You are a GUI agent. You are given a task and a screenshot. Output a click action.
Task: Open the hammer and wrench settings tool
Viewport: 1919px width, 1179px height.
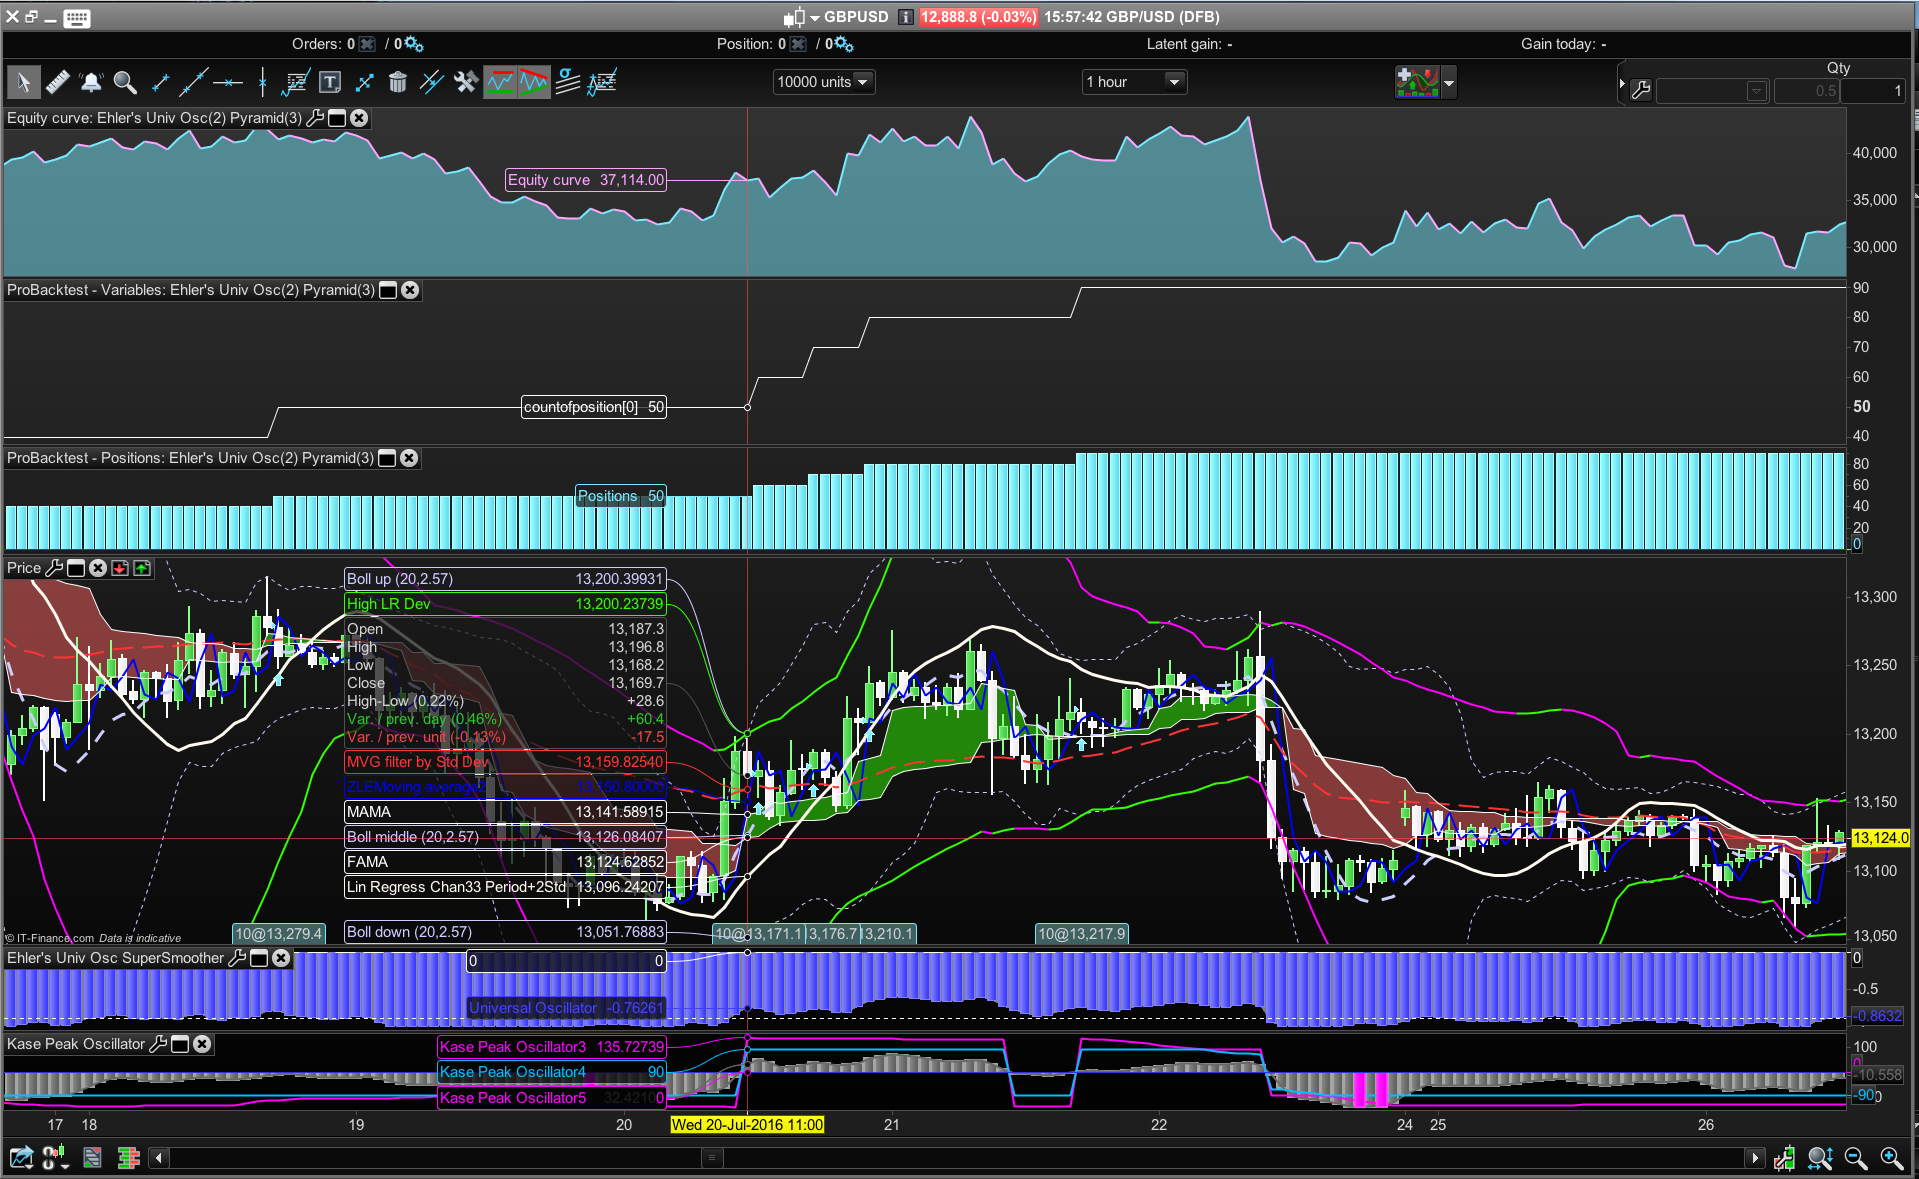click(x=466, y=82)
